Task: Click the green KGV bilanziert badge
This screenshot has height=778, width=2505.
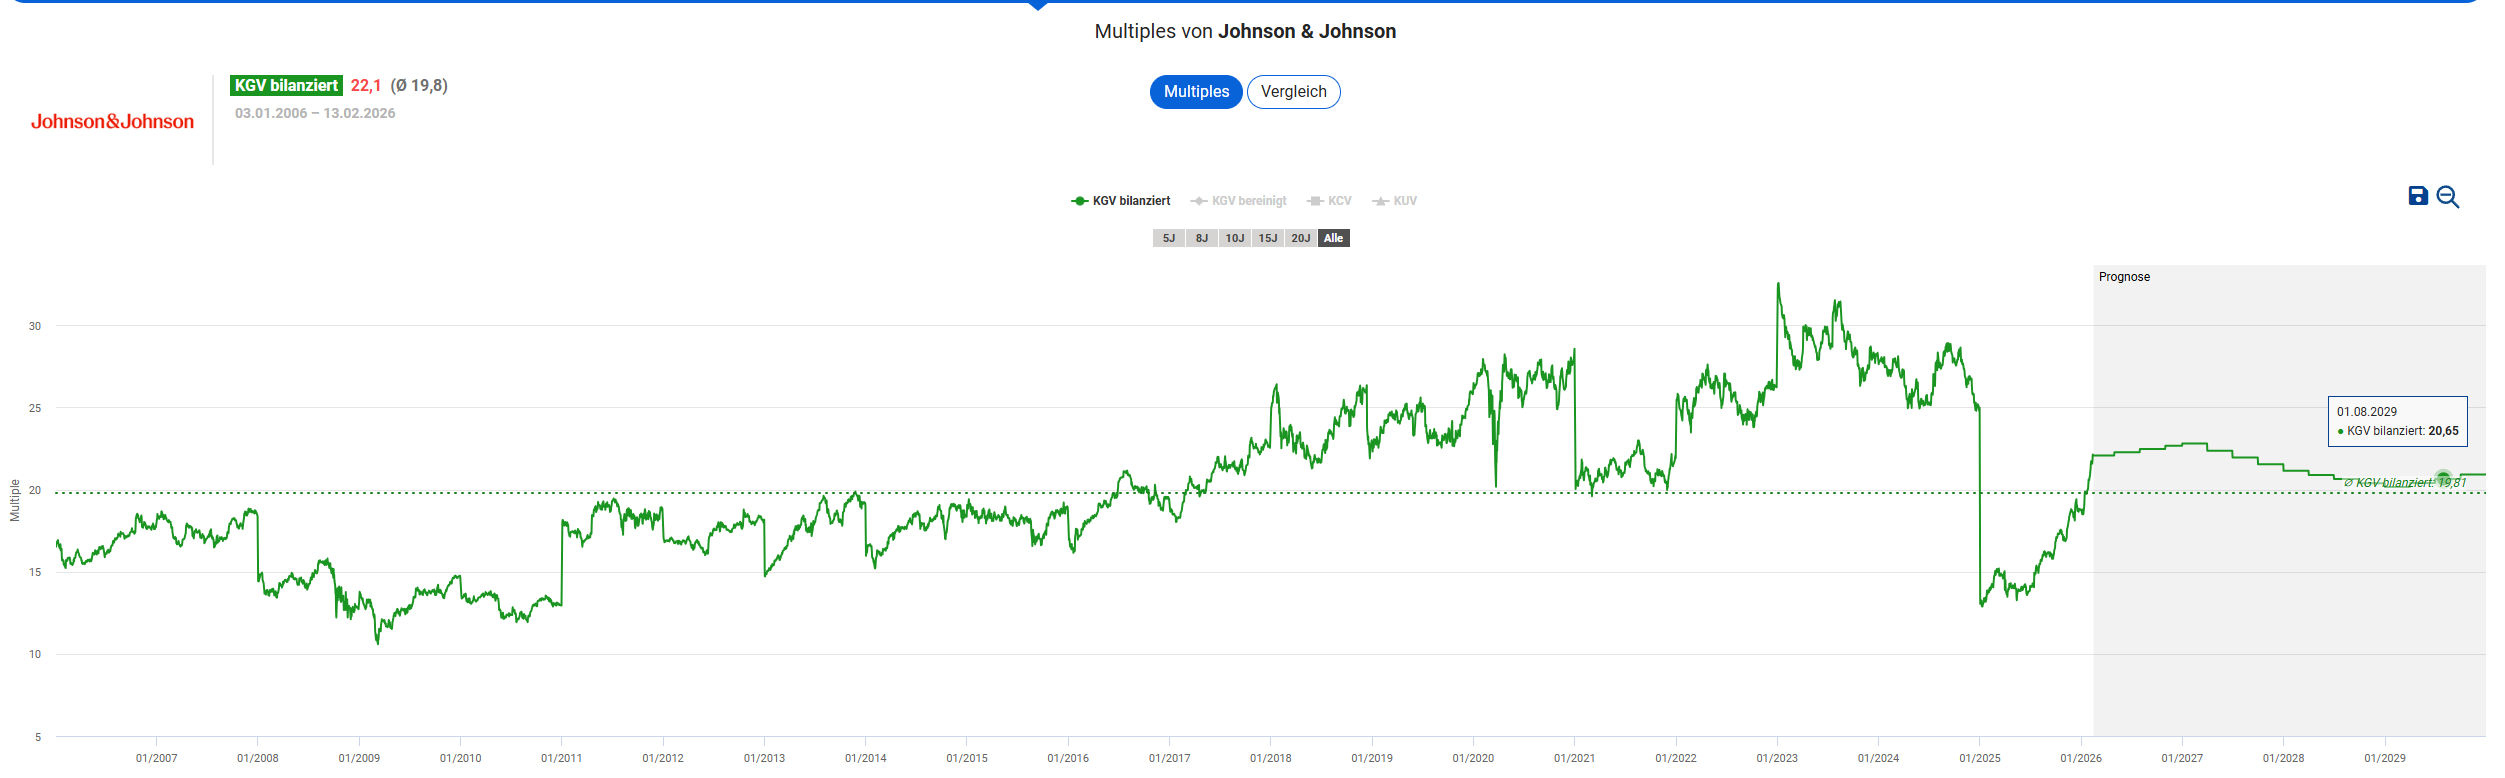Action: (x=286, y=86)
